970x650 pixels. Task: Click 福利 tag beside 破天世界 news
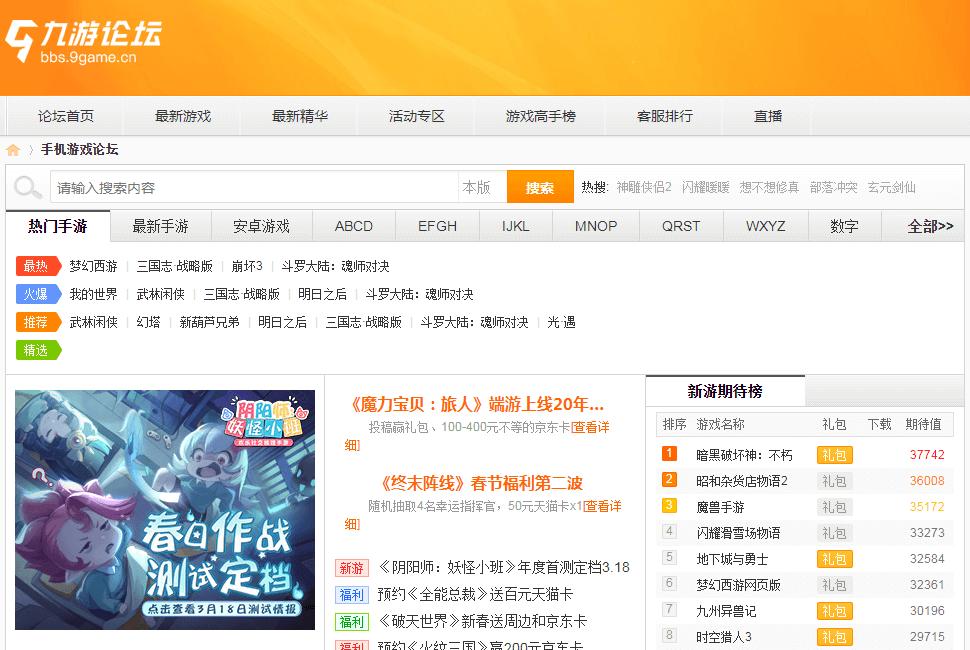coord(351,622)
